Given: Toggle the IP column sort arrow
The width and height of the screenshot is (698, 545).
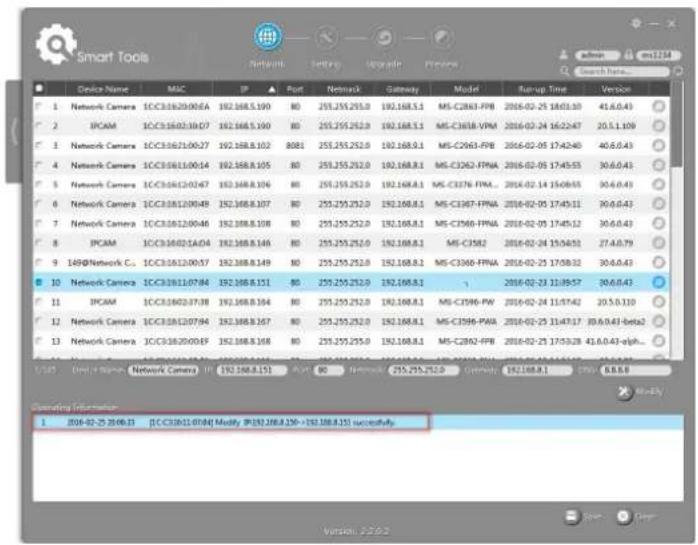Looking at the screenshot, I should coord(272,90).
